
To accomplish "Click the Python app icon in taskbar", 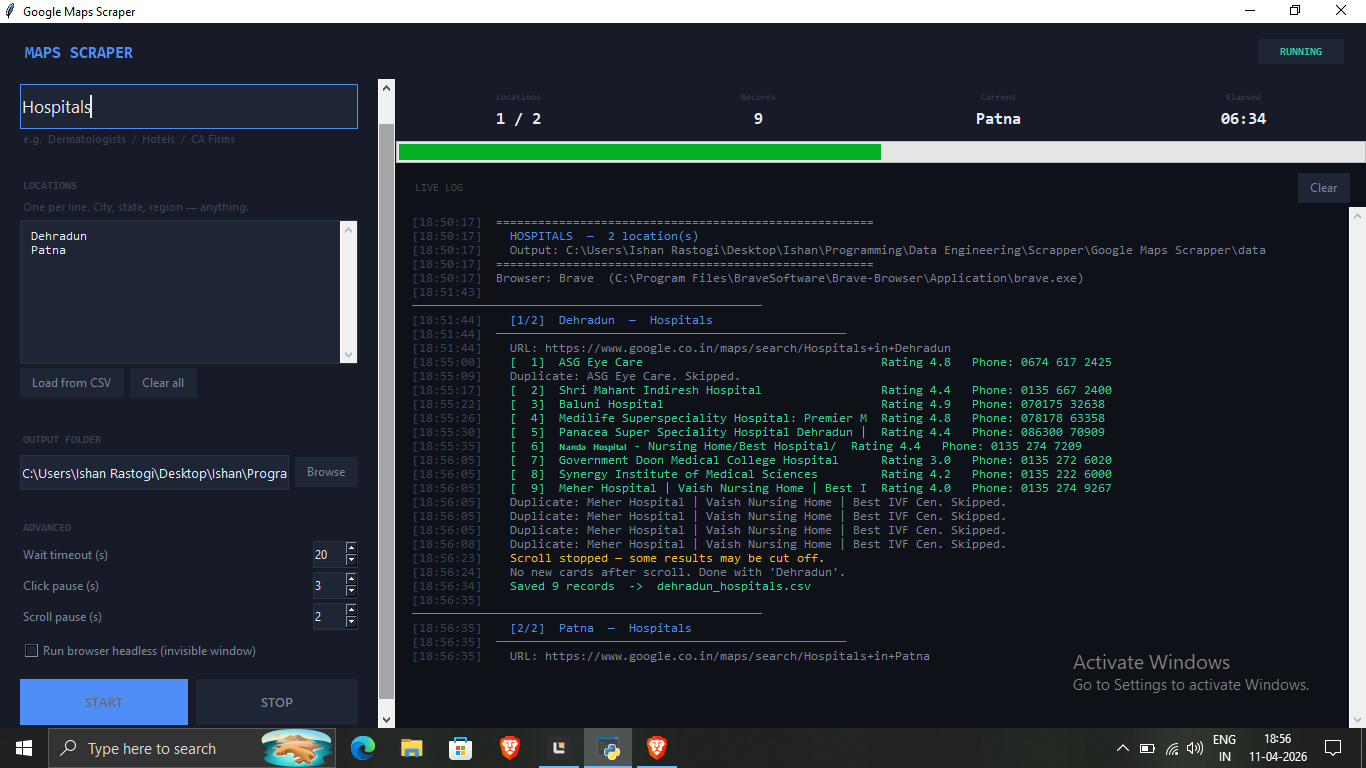I will pyautogui.click(x=608, y=747).
